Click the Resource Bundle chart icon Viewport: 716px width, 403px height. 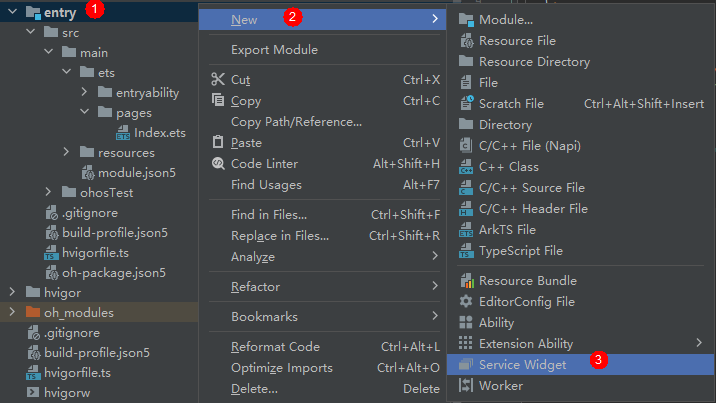click(x=467, y=281)
